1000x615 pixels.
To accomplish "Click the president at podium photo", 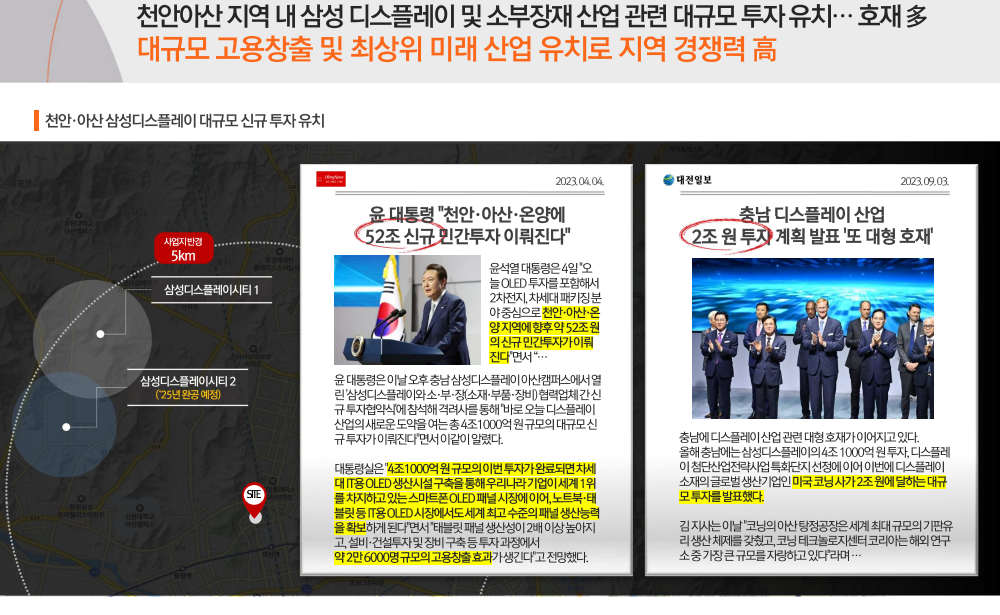I will point(407,310).
